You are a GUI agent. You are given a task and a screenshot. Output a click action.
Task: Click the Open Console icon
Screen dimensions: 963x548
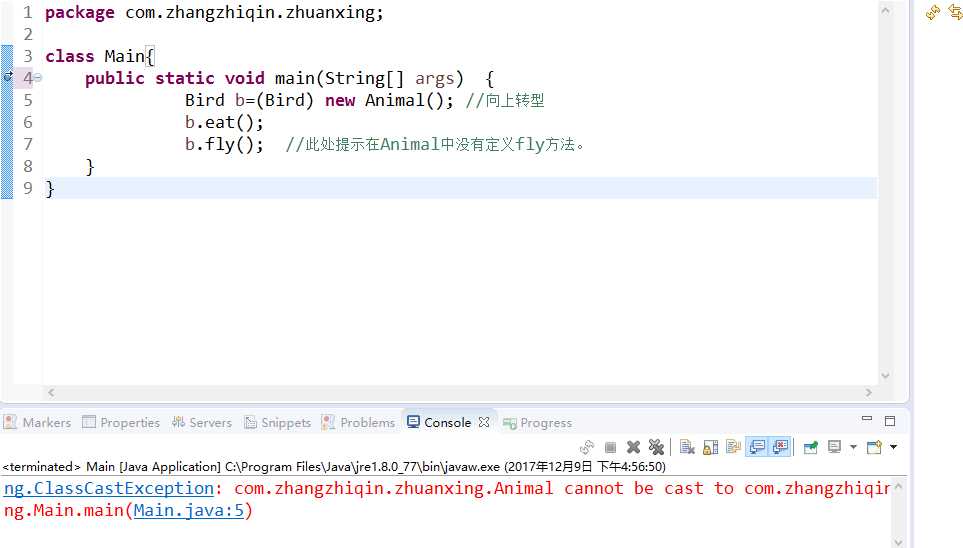pyautogui.click(x=874, y=447)
